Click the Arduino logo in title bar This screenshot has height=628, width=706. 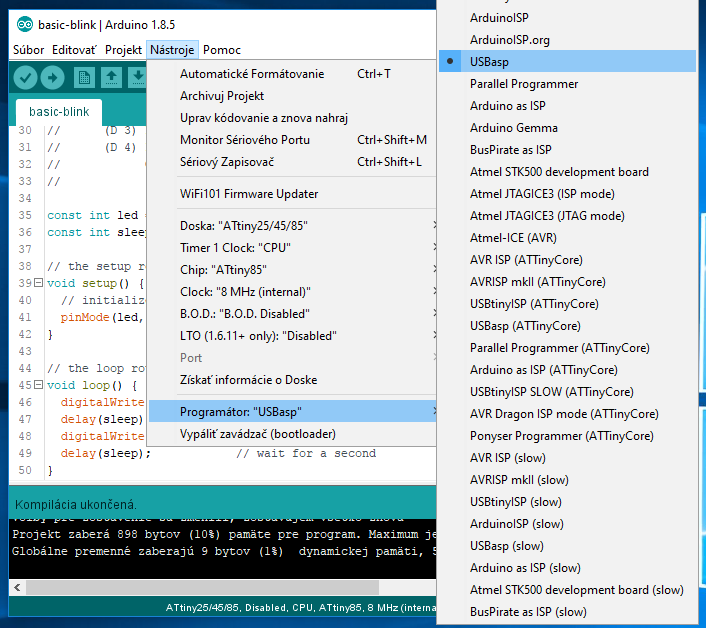pyautogui.click(x=25, y=24)
